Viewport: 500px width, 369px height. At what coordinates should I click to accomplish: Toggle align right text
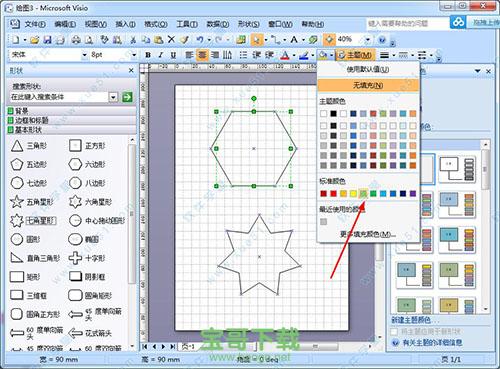215,55
